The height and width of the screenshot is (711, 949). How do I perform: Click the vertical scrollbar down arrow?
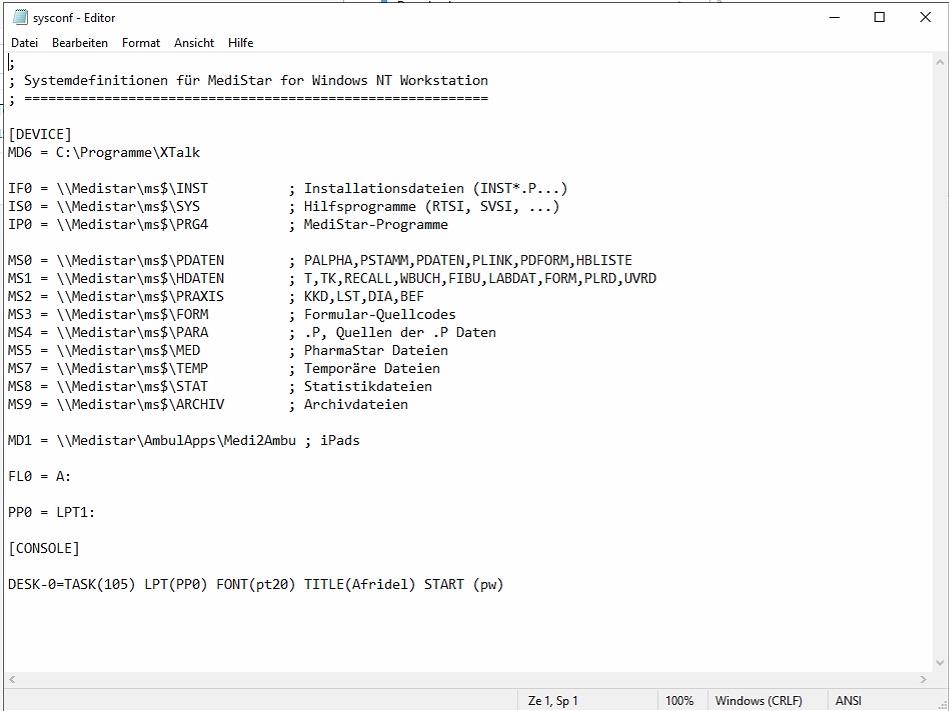(x=940, y=663)
